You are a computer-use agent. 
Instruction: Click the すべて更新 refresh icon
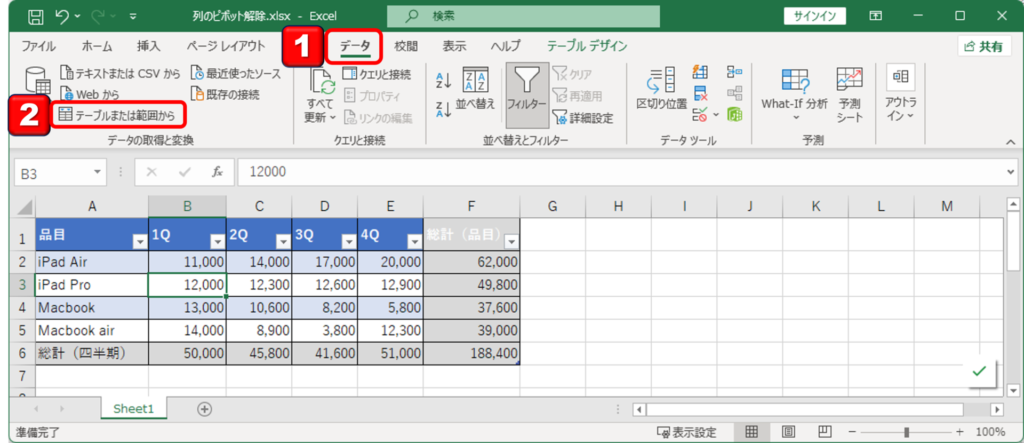(x=321, y=82)
